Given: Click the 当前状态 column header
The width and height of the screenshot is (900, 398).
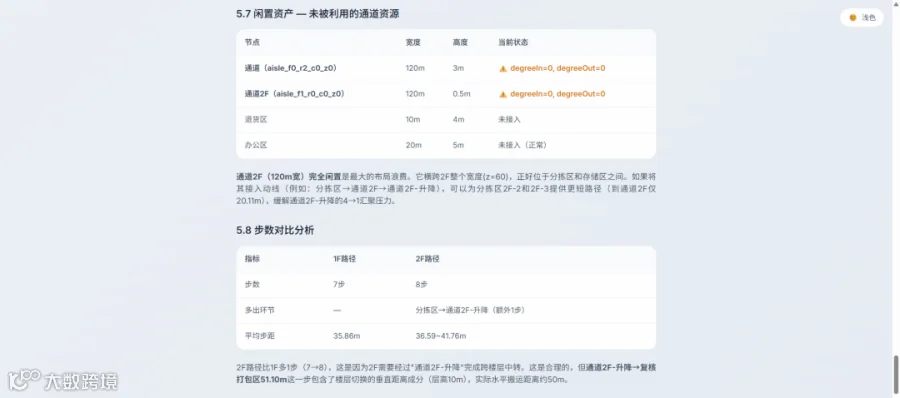Looking at the screenshot, I should tap(513, 42).
